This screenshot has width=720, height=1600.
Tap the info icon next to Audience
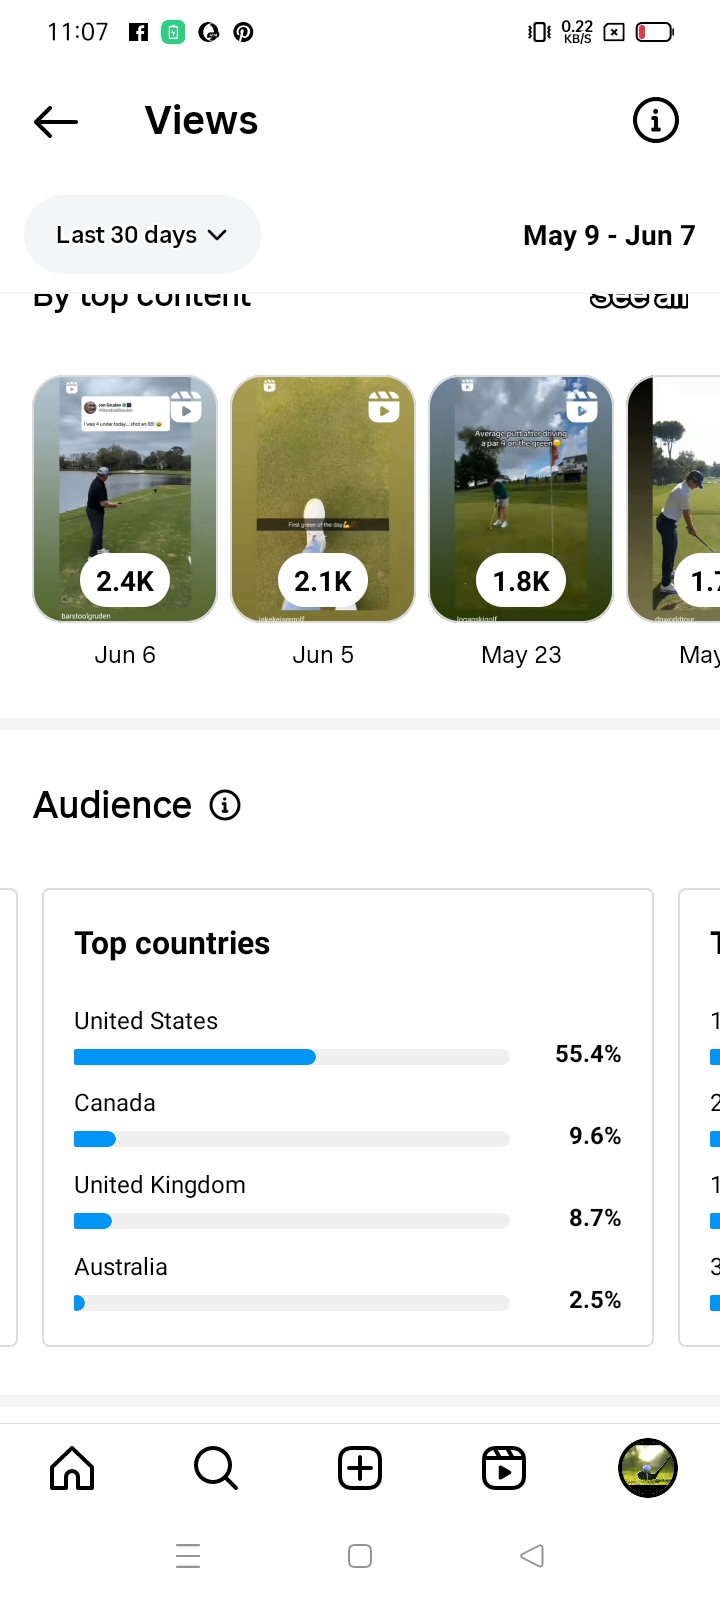point(225,805)
